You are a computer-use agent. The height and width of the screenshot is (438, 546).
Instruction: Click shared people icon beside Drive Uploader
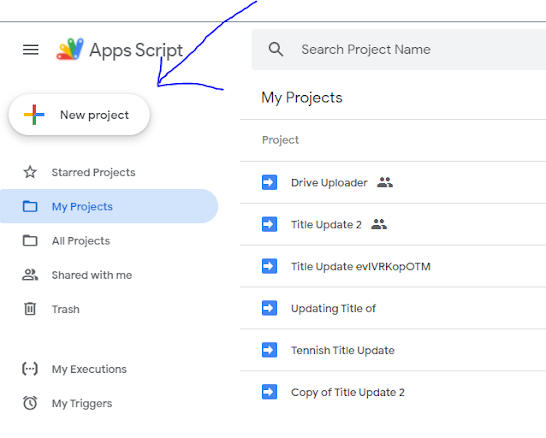385,182
